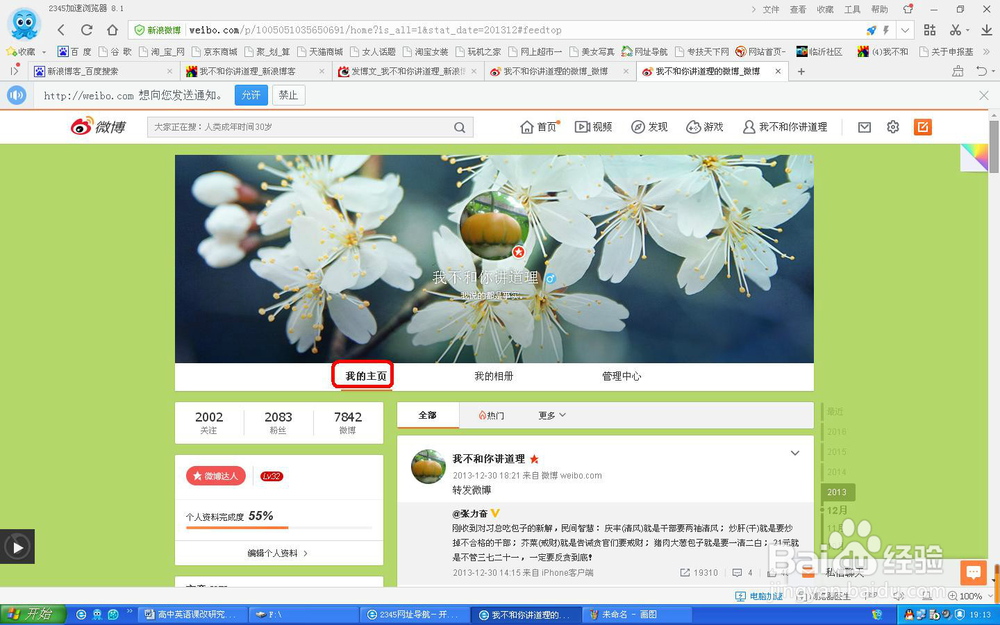The image size is (1000, 625).
Task: Click the 微博达人 badge
Action: click(x=216, y=476)
